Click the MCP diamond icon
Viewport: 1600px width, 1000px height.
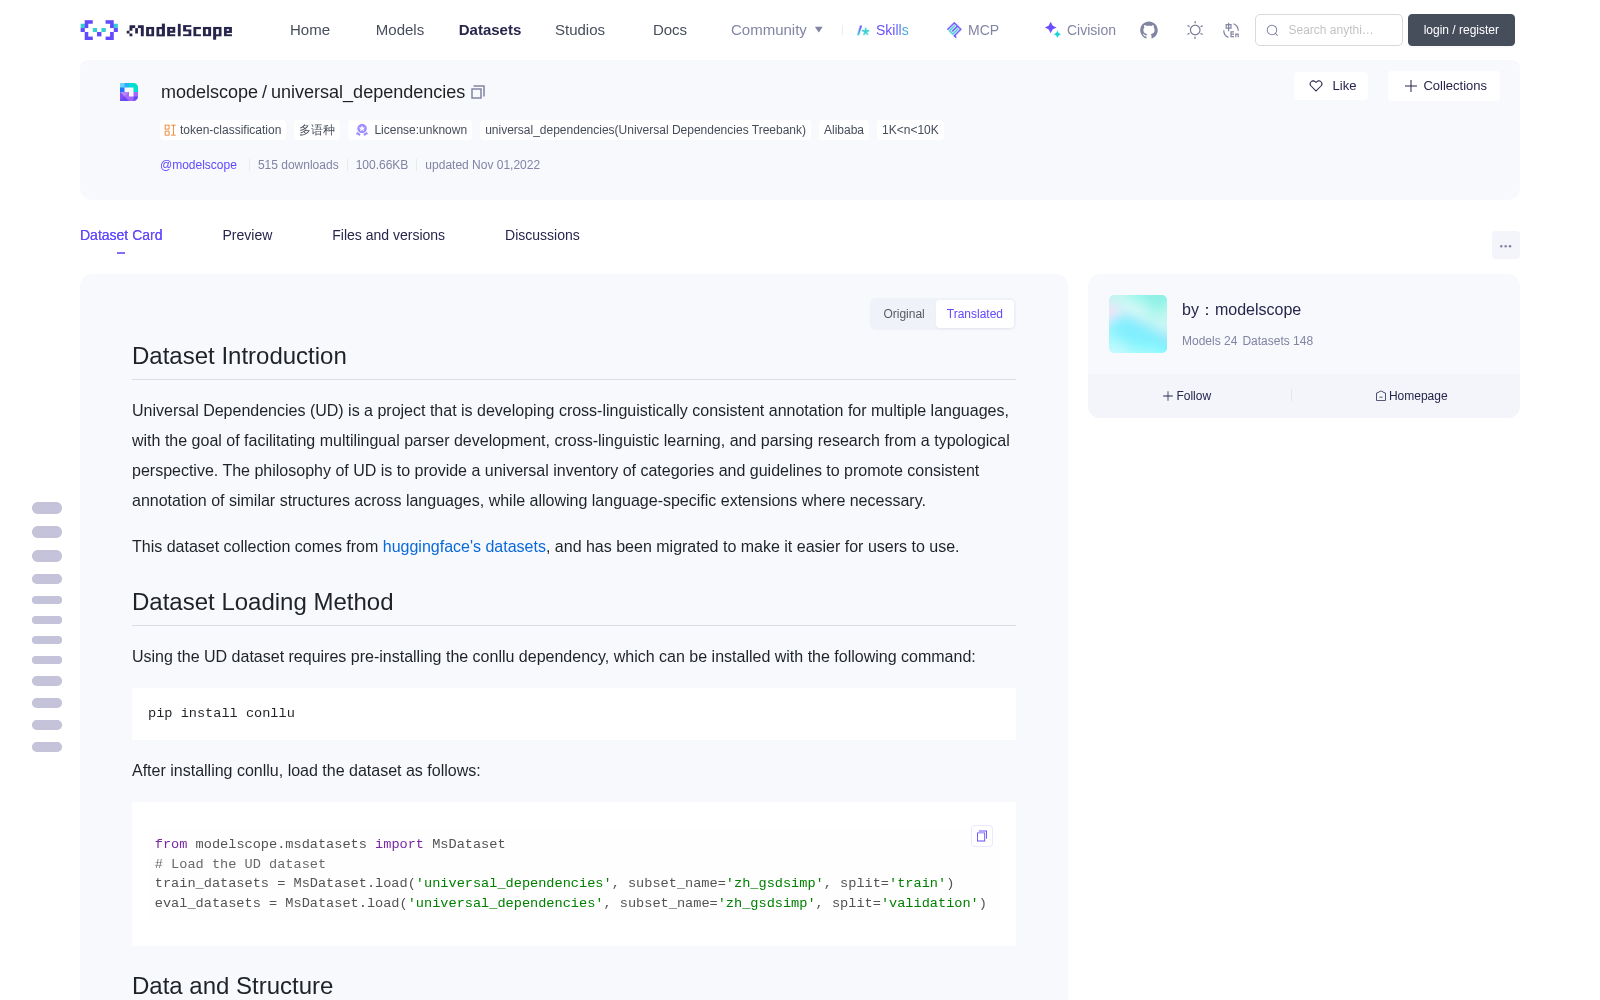click(954, 30)
